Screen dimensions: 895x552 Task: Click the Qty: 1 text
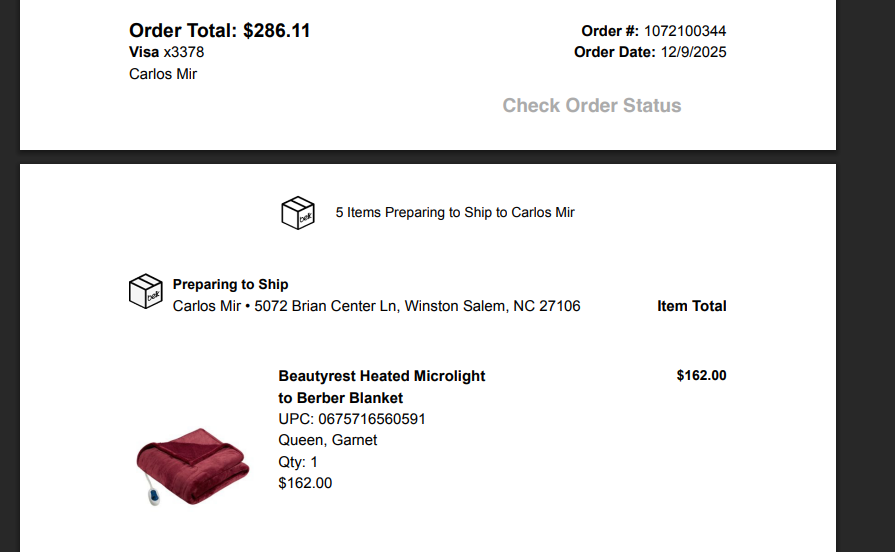pos(297,462)
